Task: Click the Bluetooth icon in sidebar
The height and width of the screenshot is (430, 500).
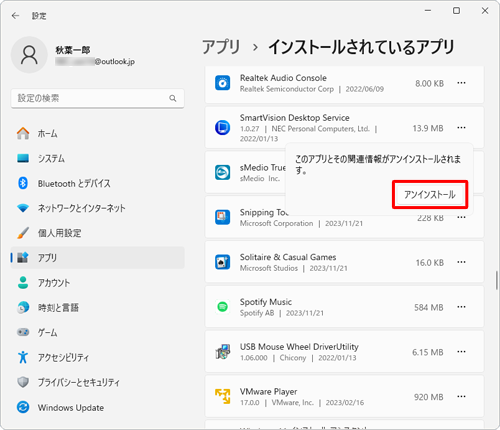Action: click(x=23, y=183)
